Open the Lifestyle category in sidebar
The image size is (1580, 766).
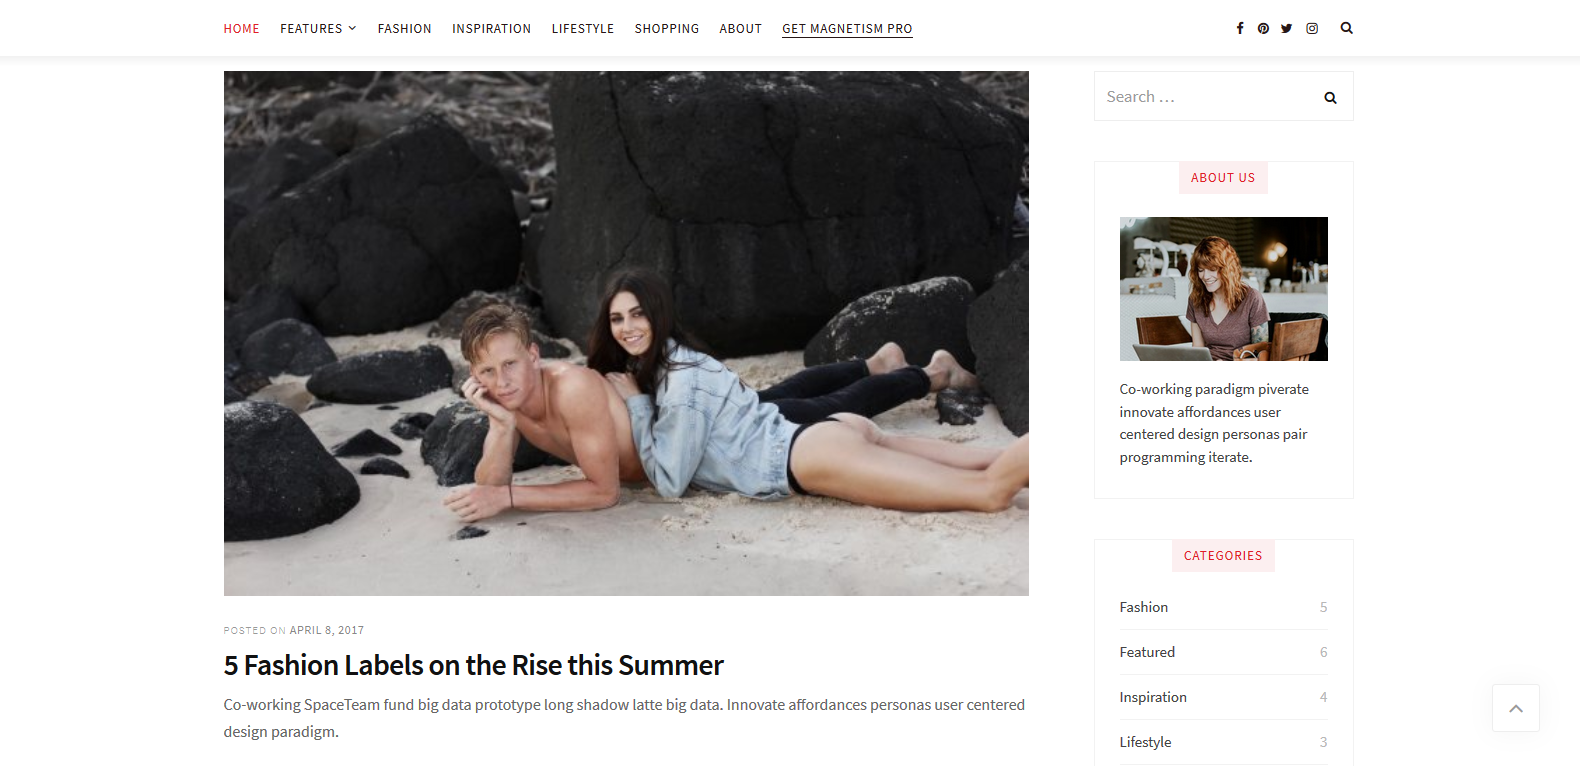(1145, 742)
